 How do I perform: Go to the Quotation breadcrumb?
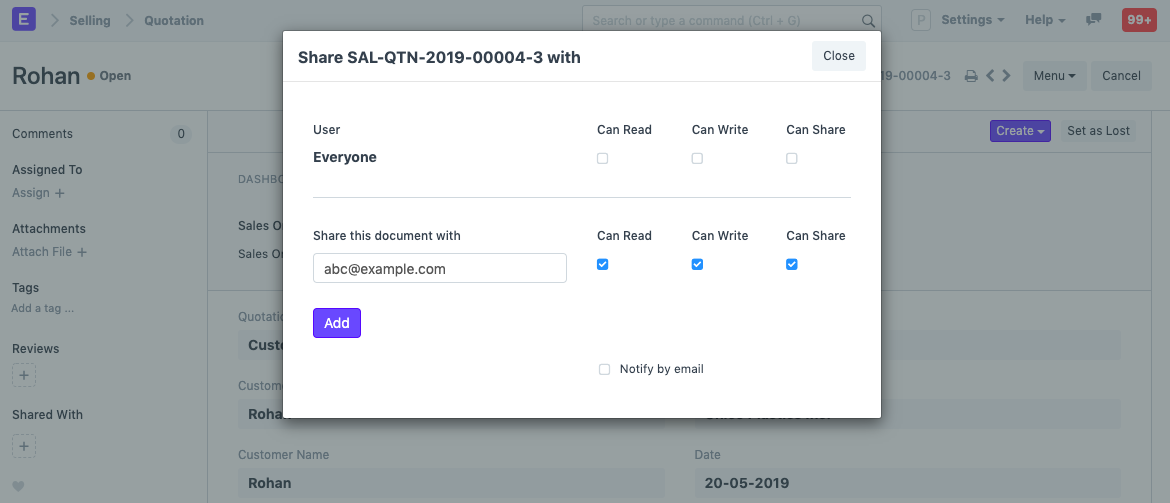(173, 20)
